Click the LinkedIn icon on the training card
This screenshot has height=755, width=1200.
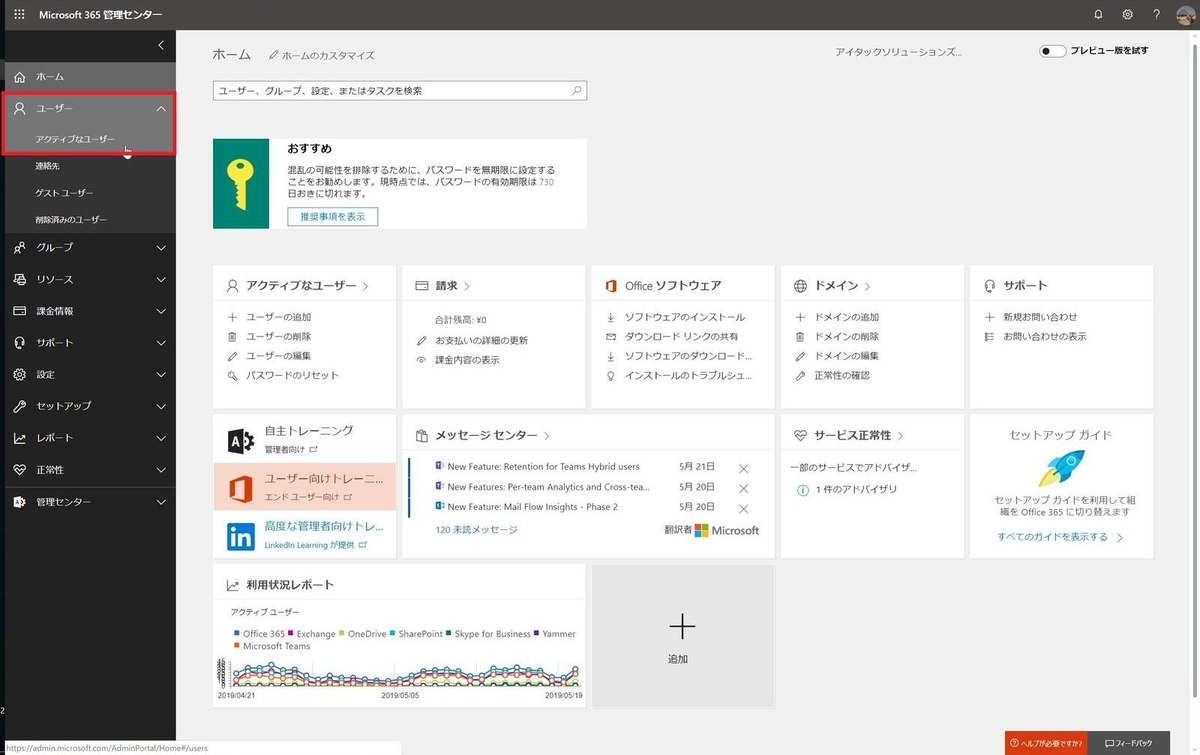coord(240,536)
